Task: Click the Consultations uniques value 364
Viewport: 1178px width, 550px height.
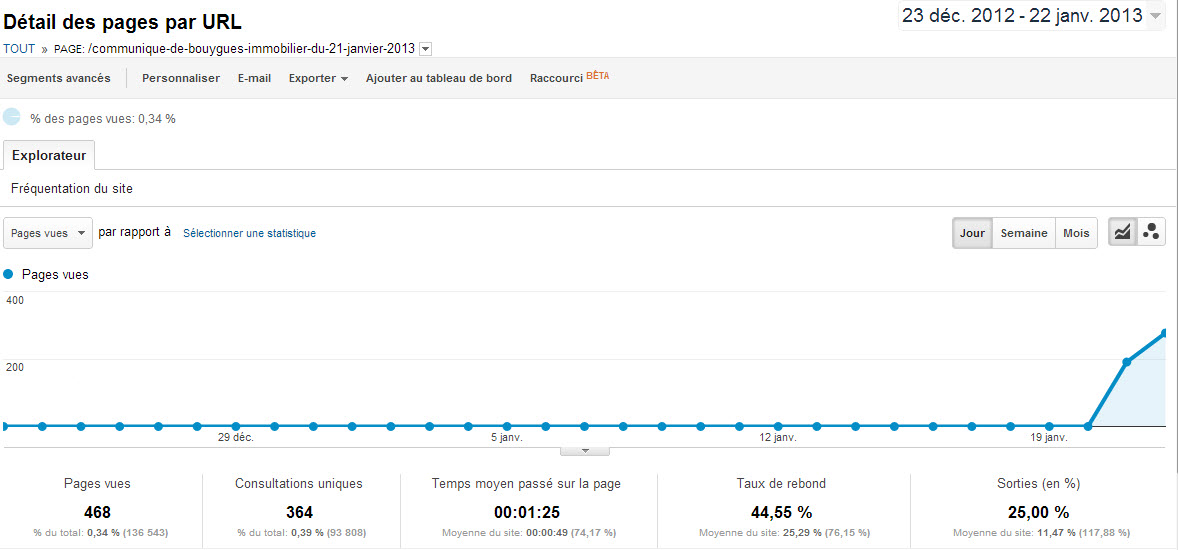Action: 299,512
